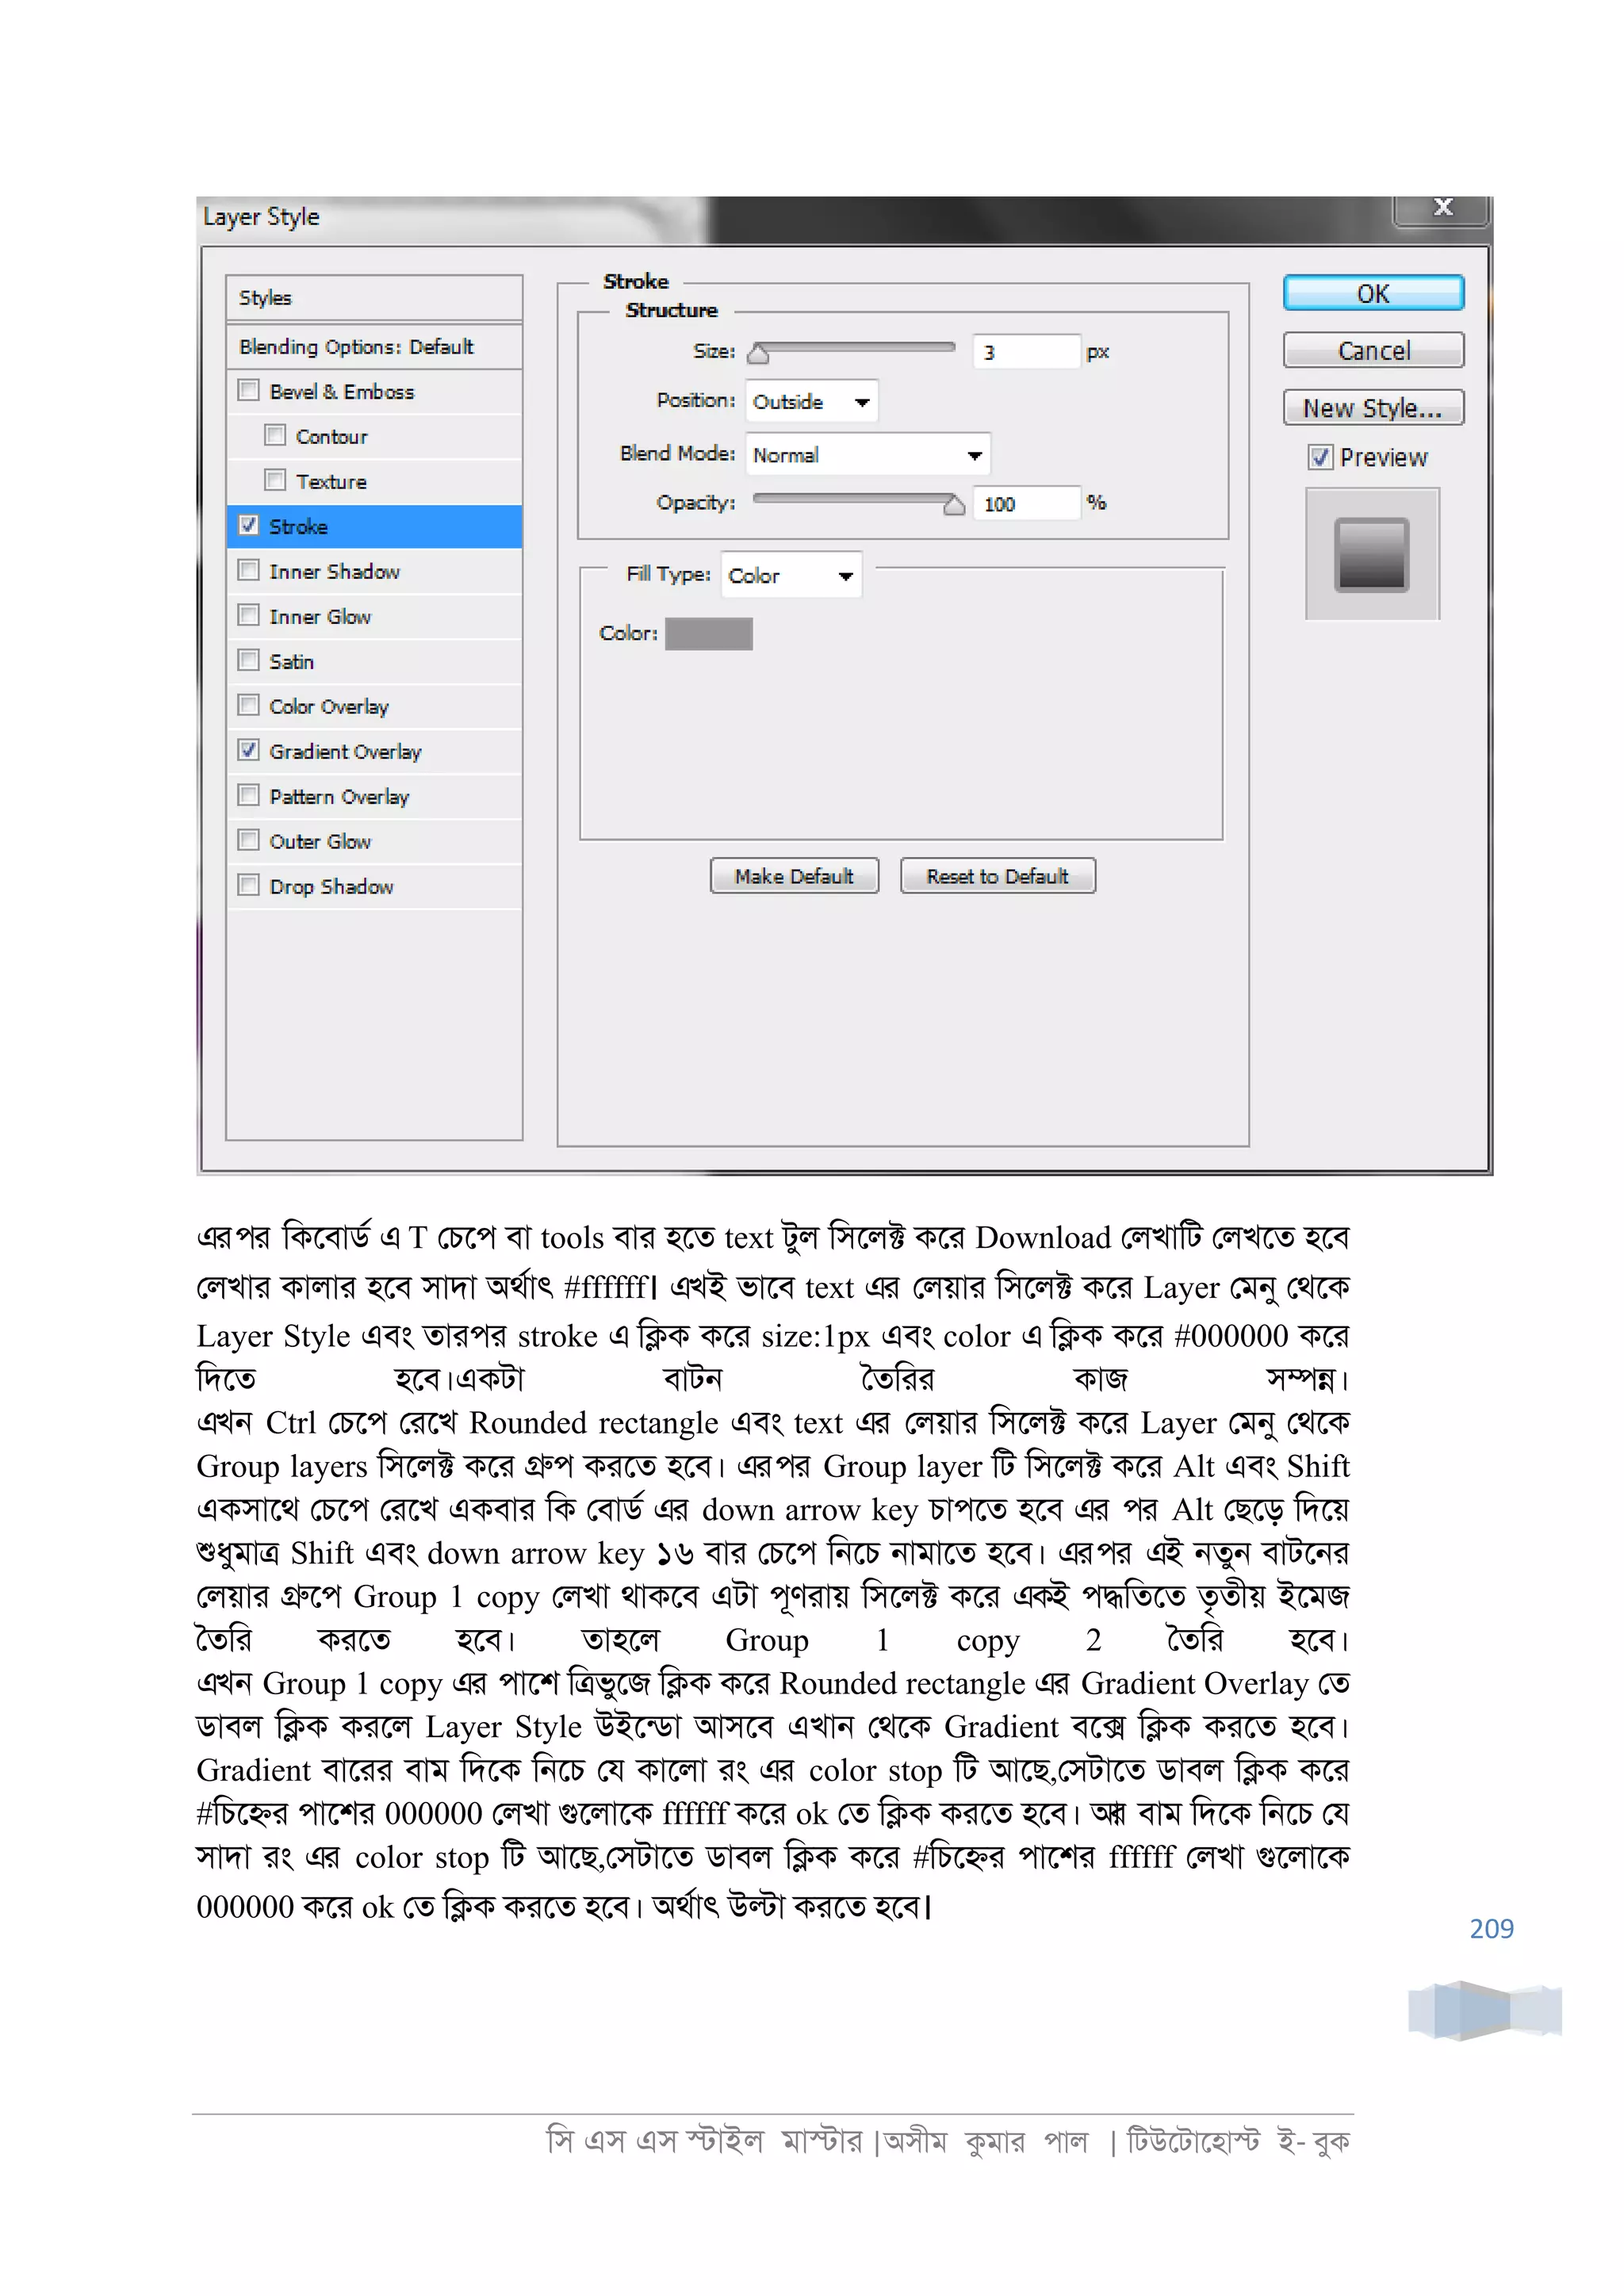This screenshot has width=1624, height=2296.
Task: Uncheck the Gradient Overlay checkbox
Action: (x=249, y=750)
